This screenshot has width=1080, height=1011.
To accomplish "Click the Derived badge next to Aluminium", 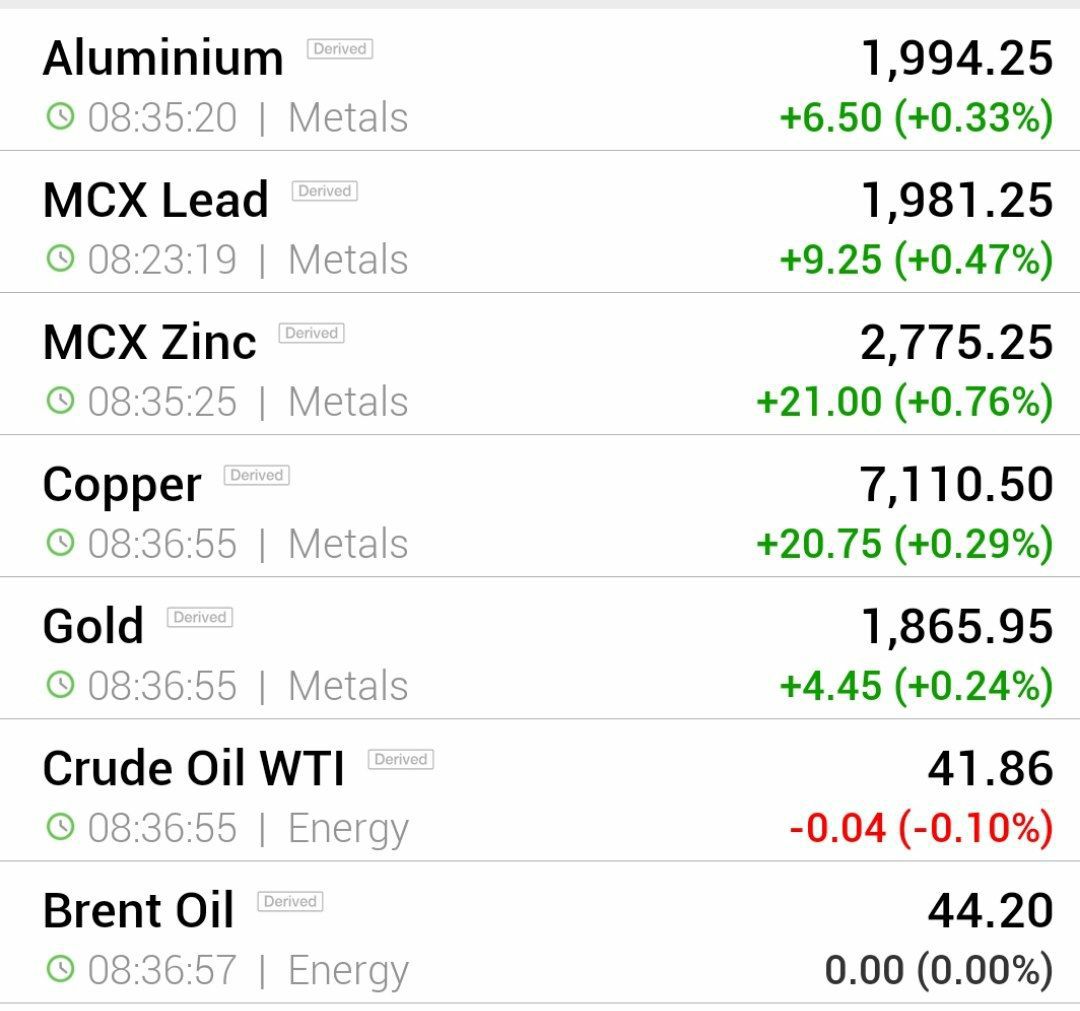I will click(x=340, y=49).
